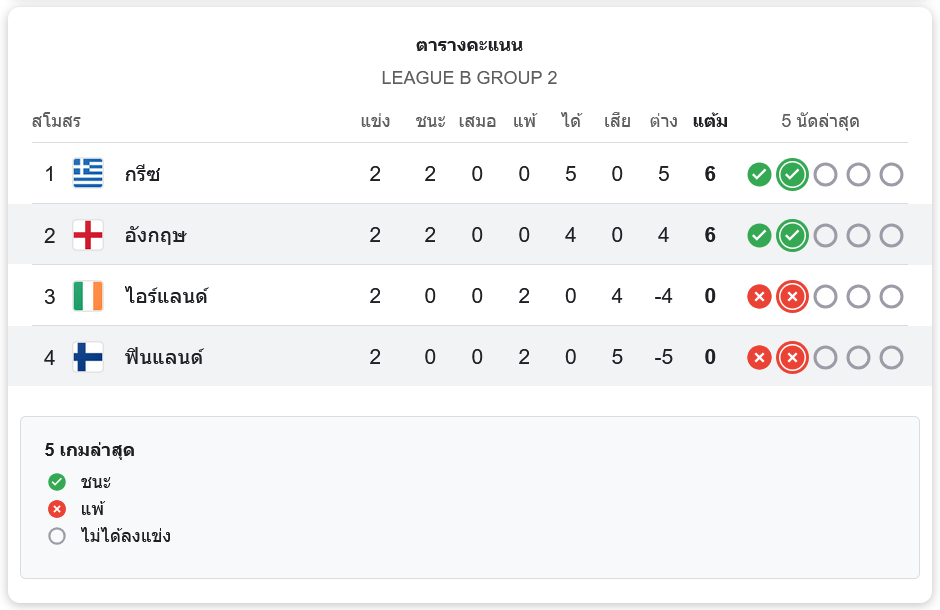Click the แต้ม column header
The width and height of the screenshot is (940, 610).
[710, 121]
